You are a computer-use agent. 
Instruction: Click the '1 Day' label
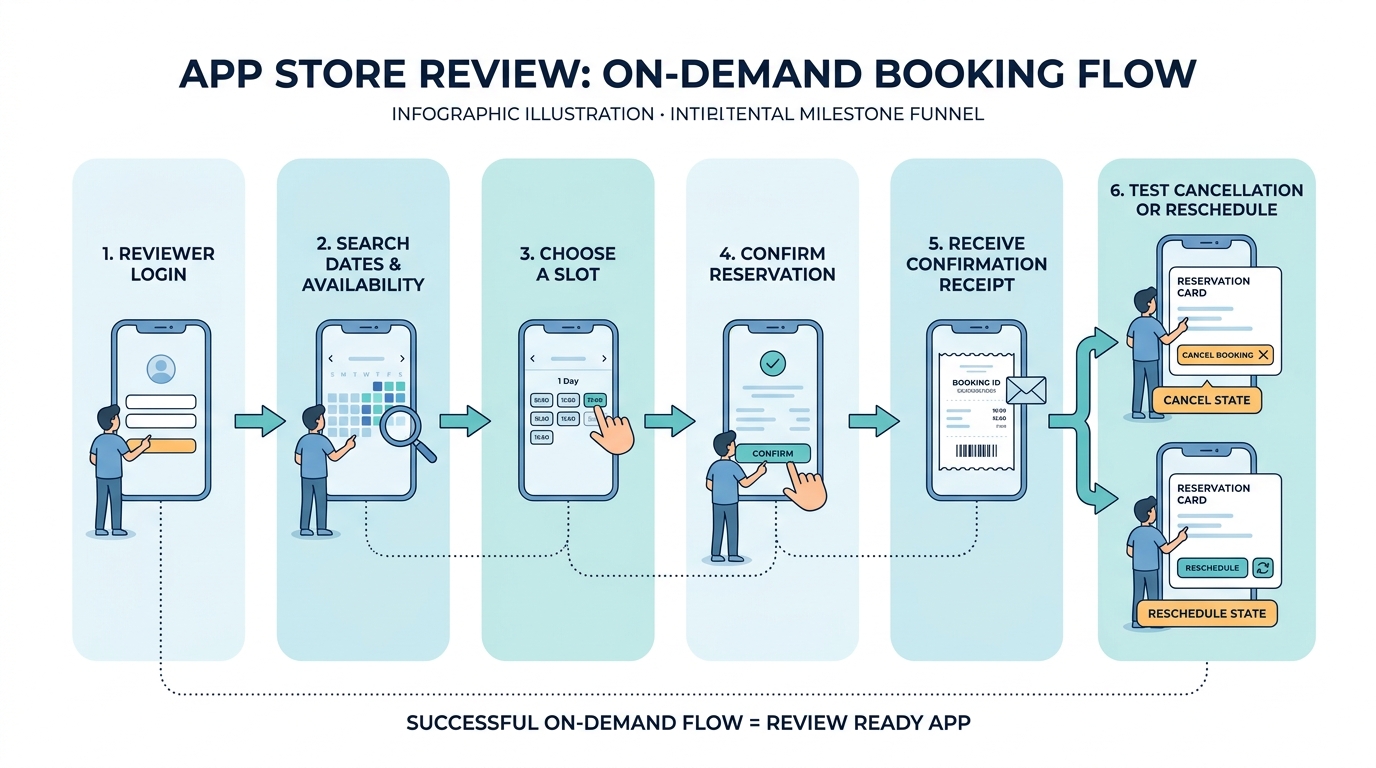point(568,381)
